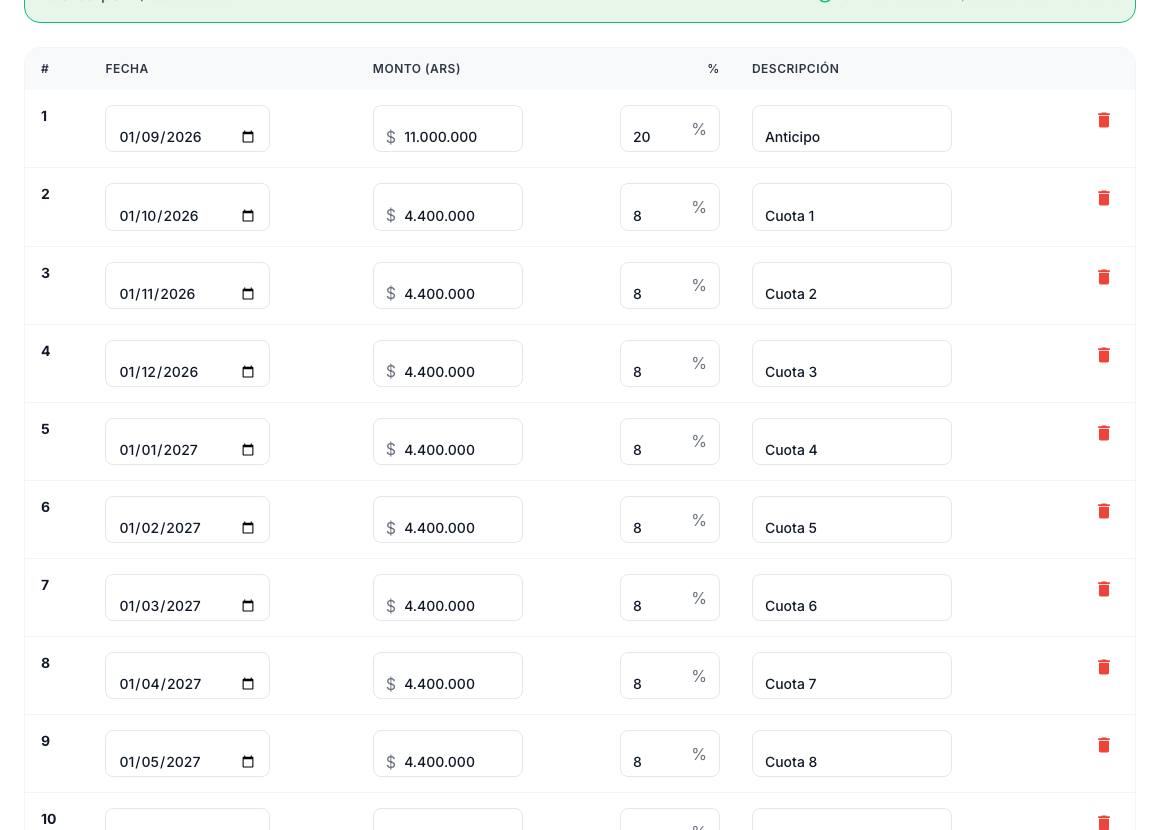The width and height of the screenshot is (1160, 830).
Task: Edit the amount field for Cuota 2
Action: 448,286
